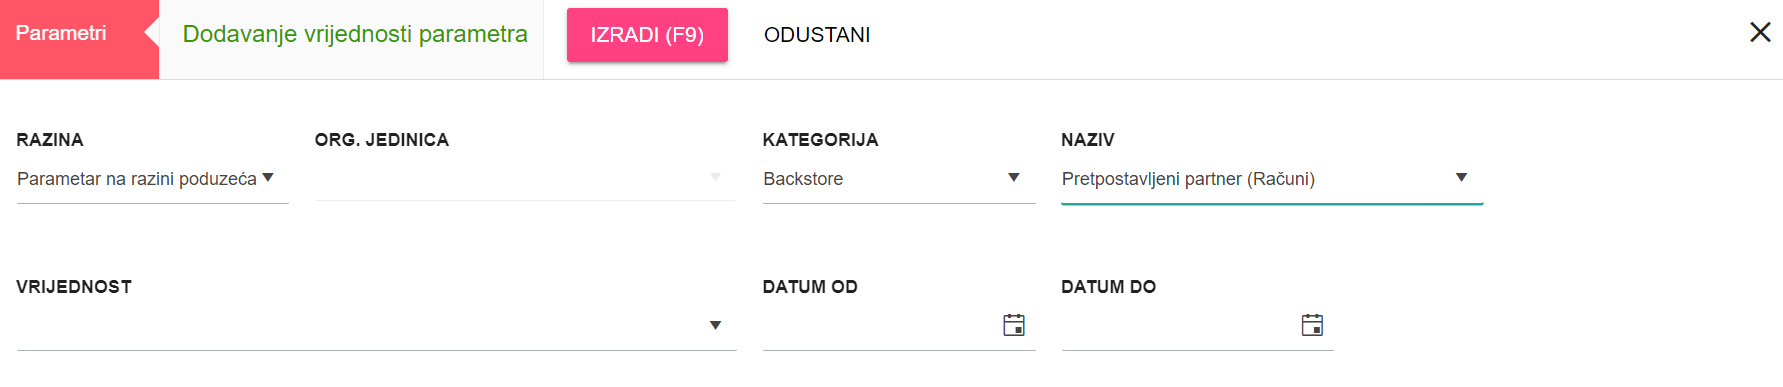Close the dialog with the X icon
Viewport: 1783px width, 387px height.
pyautogui.click(x=1760, y=33)
